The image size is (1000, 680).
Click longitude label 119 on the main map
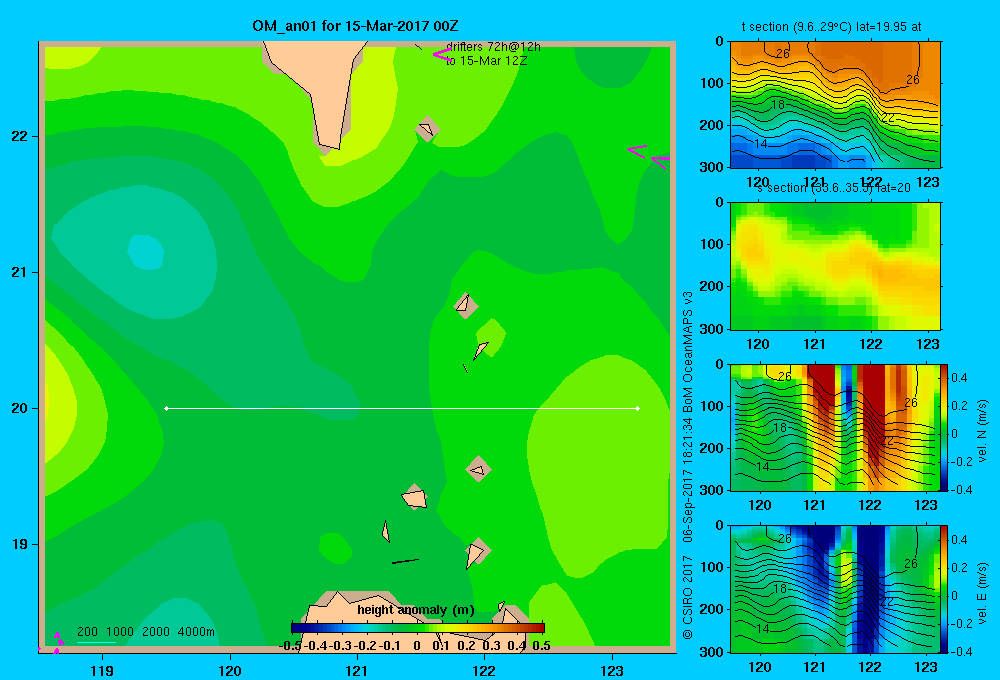click(x=102, y=670)
